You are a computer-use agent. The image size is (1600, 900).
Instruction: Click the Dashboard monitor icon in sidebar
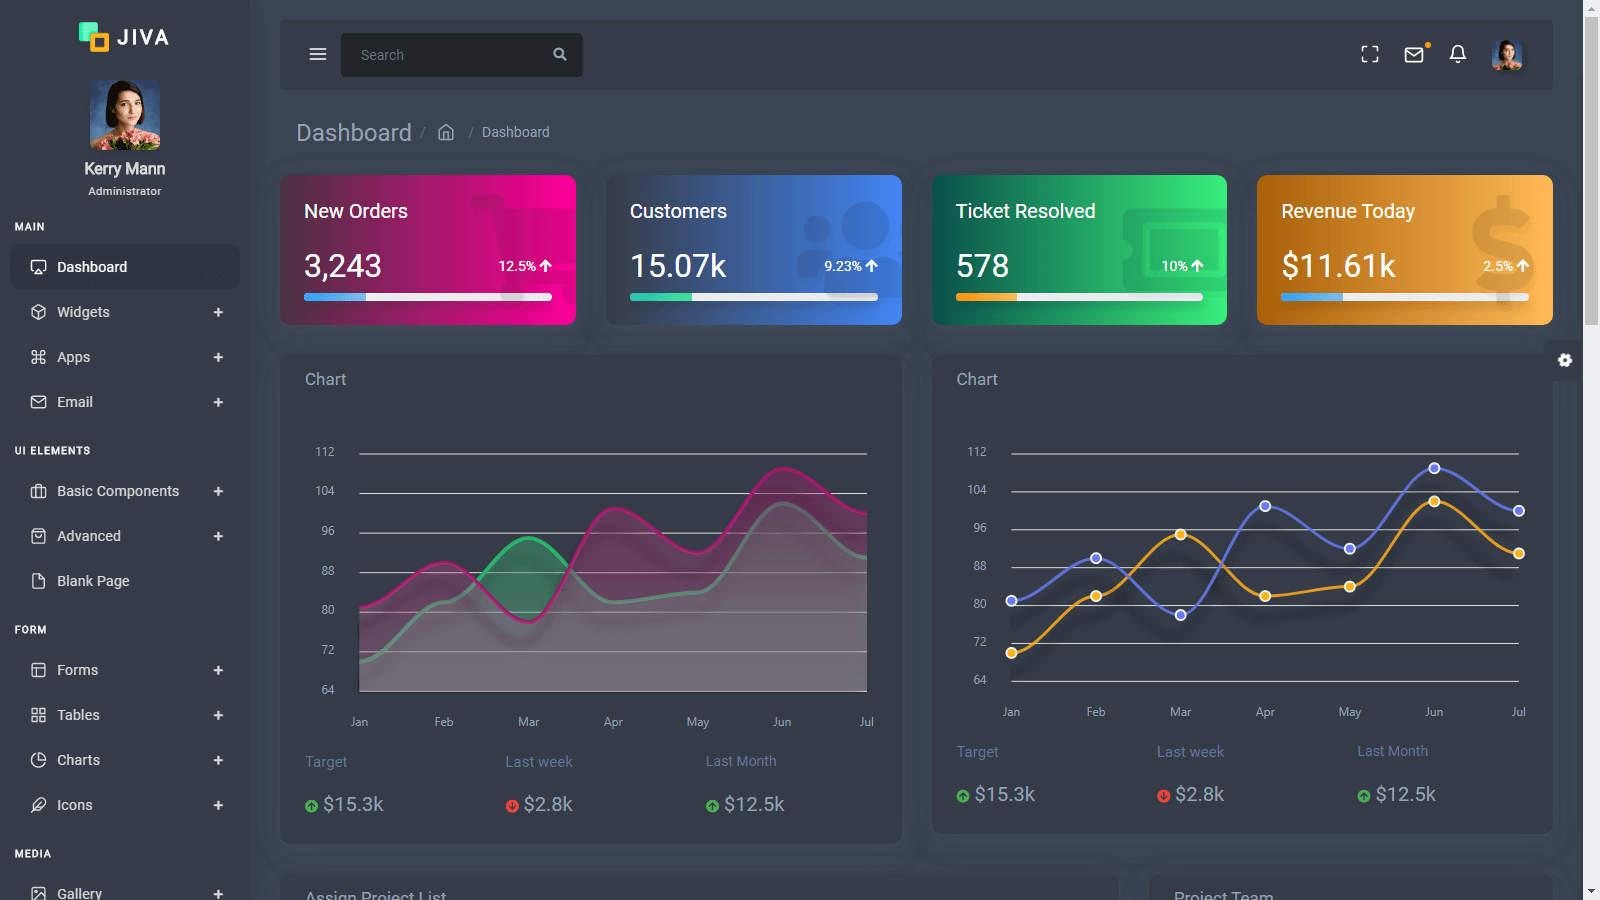click(39, 267)
